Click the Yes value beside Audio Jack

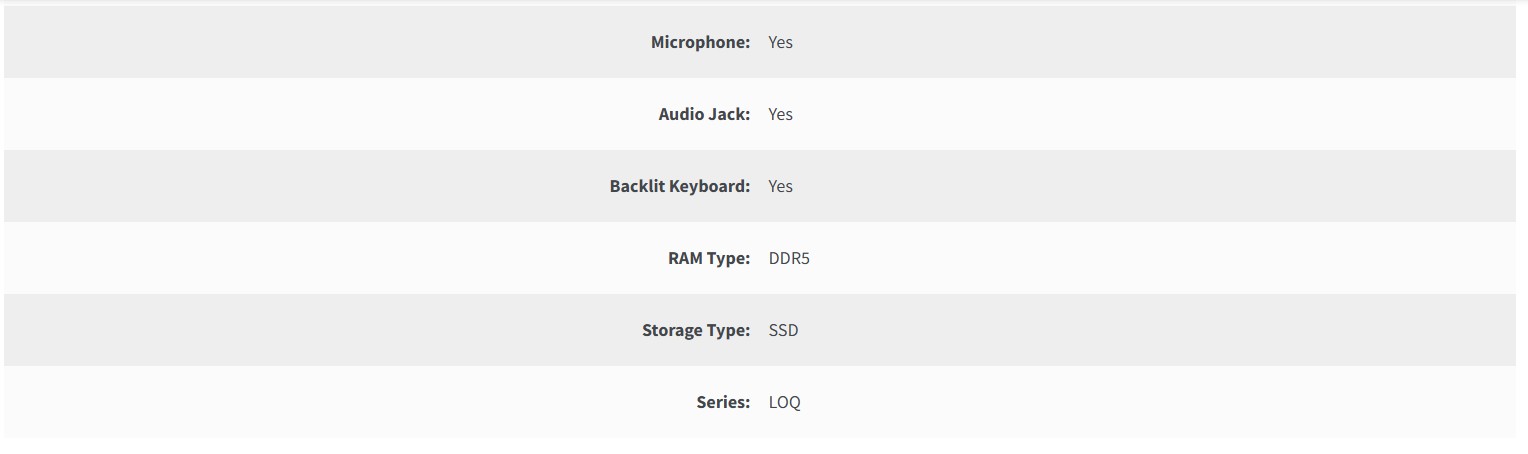tap(780, 114)
